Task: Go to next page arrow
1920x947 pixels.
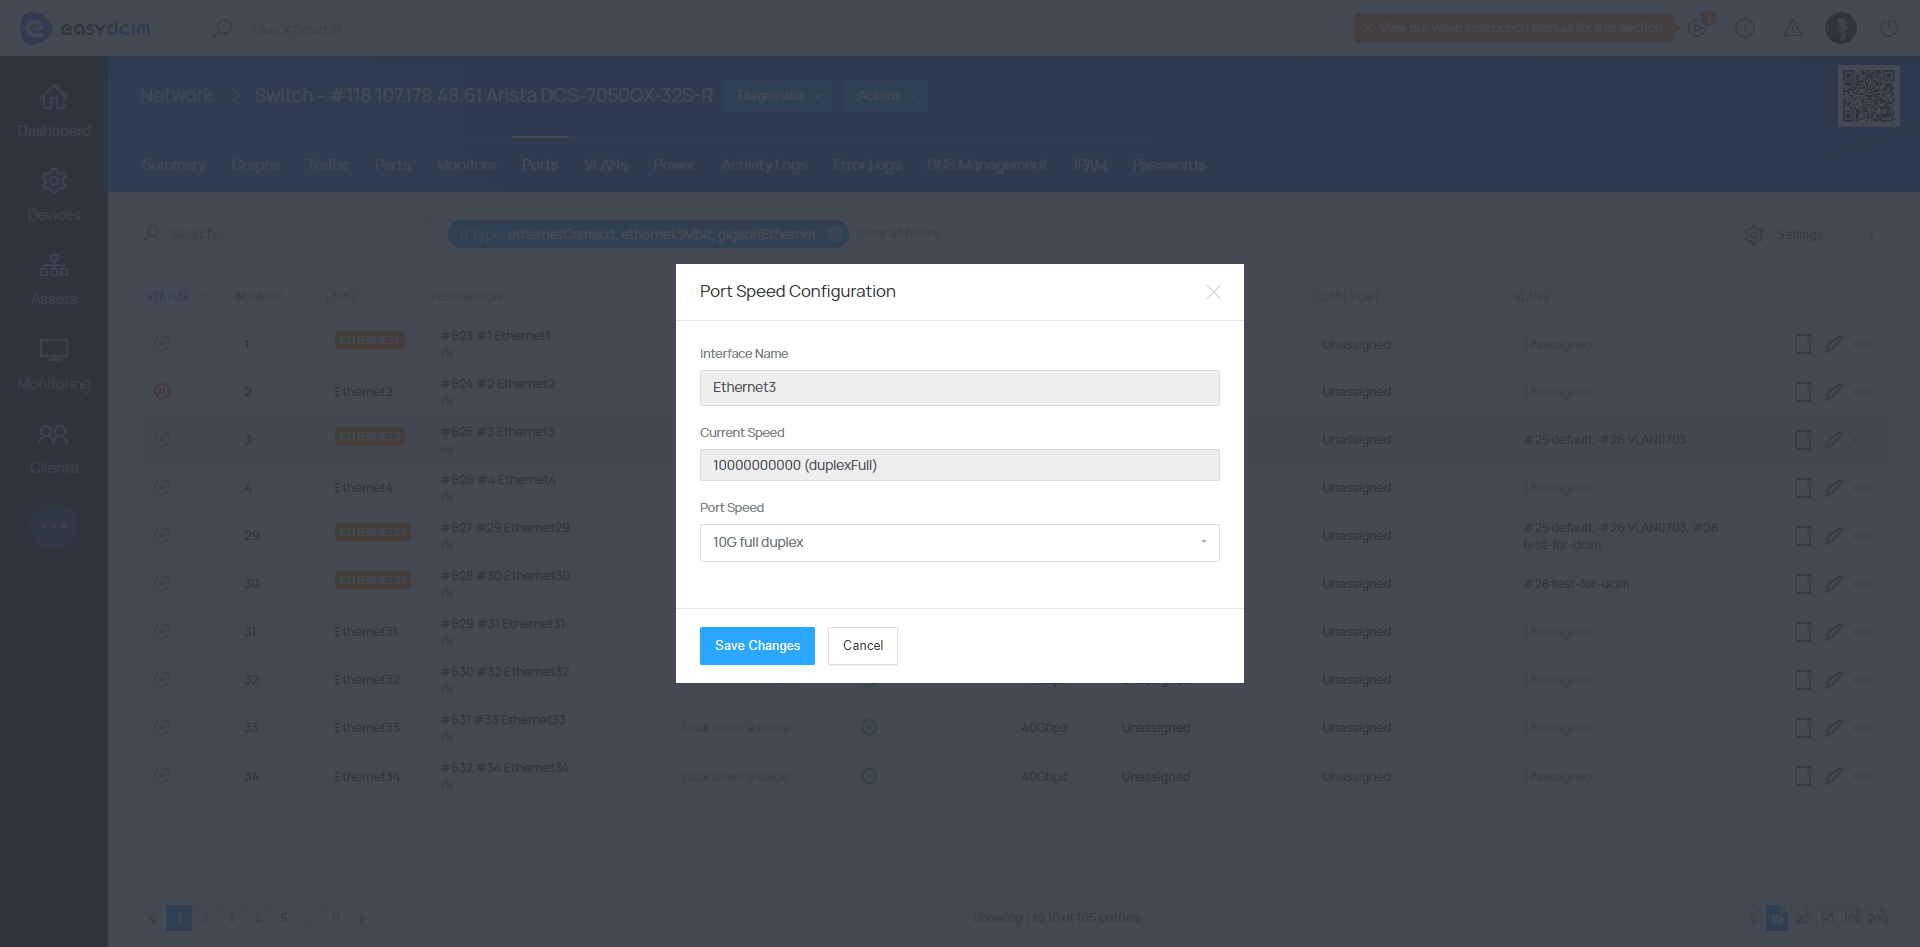Action: point(361,918)
